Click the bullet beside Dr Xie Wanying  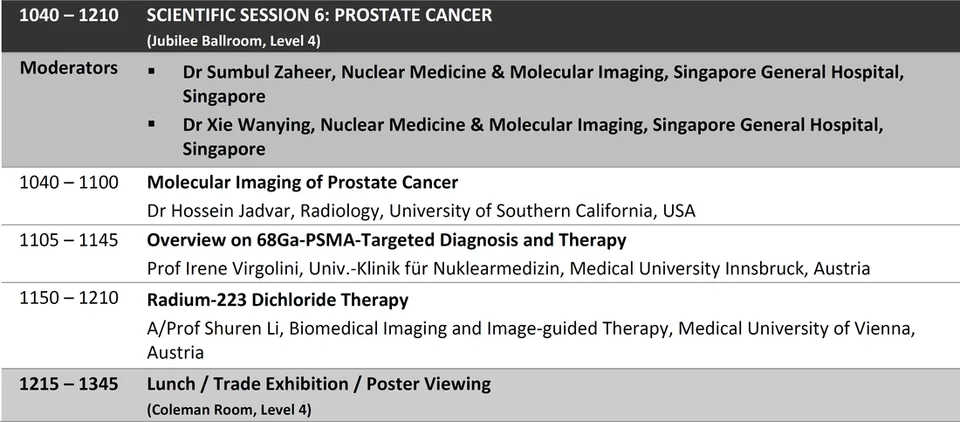point(151,124)
